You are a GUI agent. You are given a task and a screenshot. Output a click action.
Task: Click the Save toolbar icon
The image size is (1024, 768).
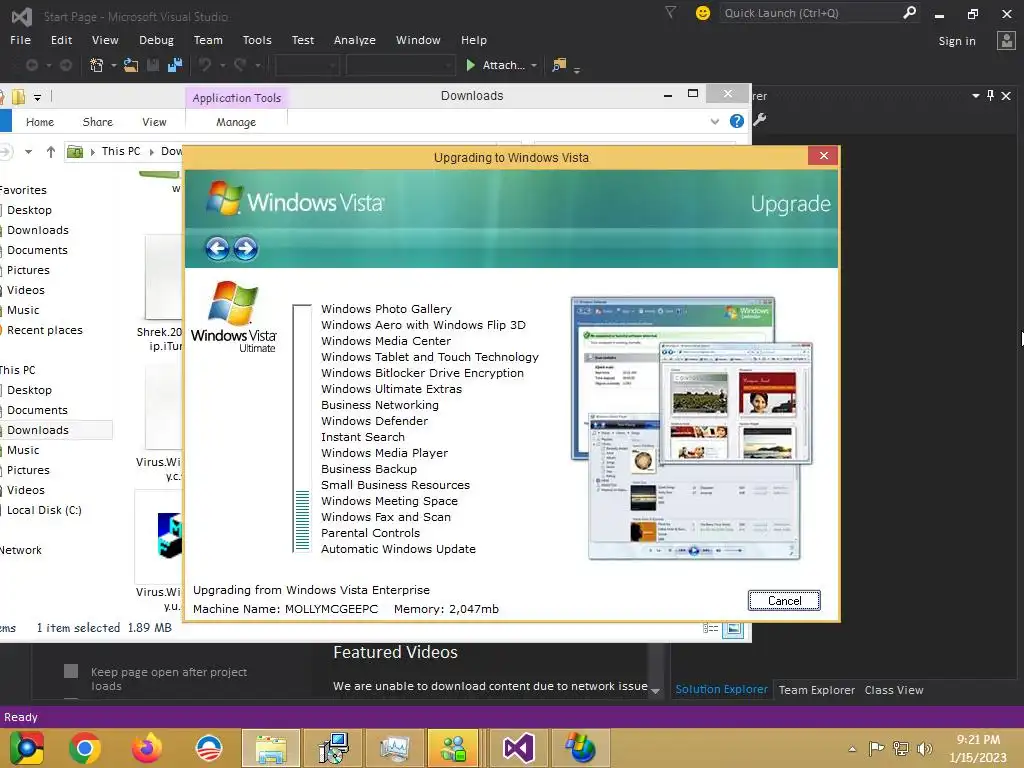[x=153, y=65]
